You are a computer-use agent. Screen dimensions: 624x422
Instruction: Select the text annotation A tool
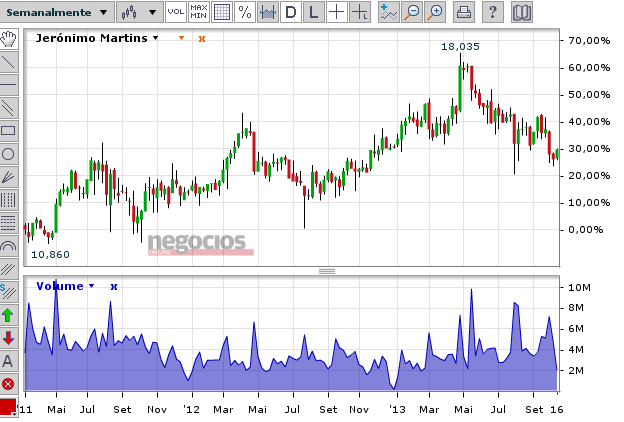(x=8, y=361)
